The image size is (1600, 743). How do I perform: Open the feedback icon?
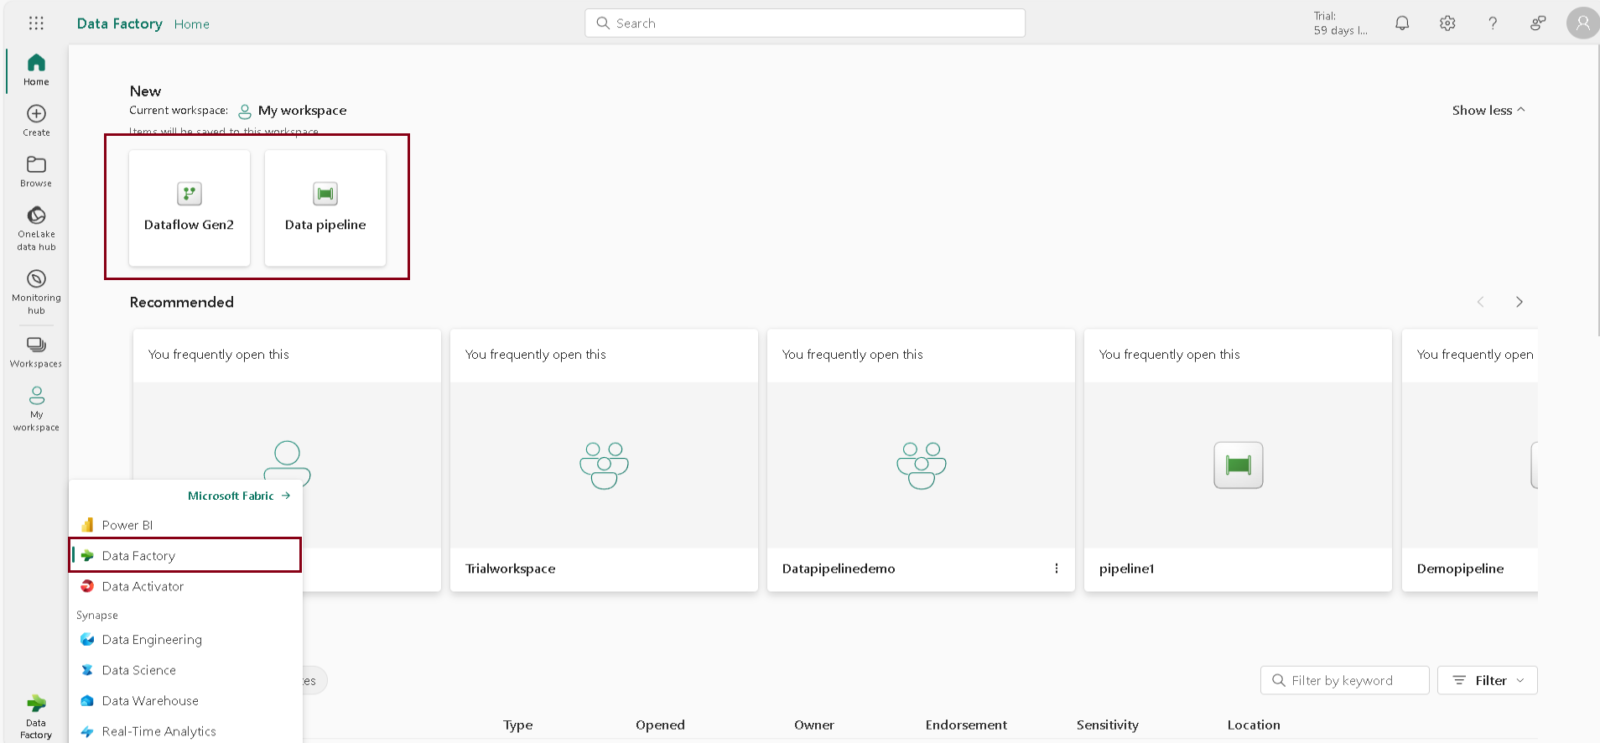[1538, 23]
